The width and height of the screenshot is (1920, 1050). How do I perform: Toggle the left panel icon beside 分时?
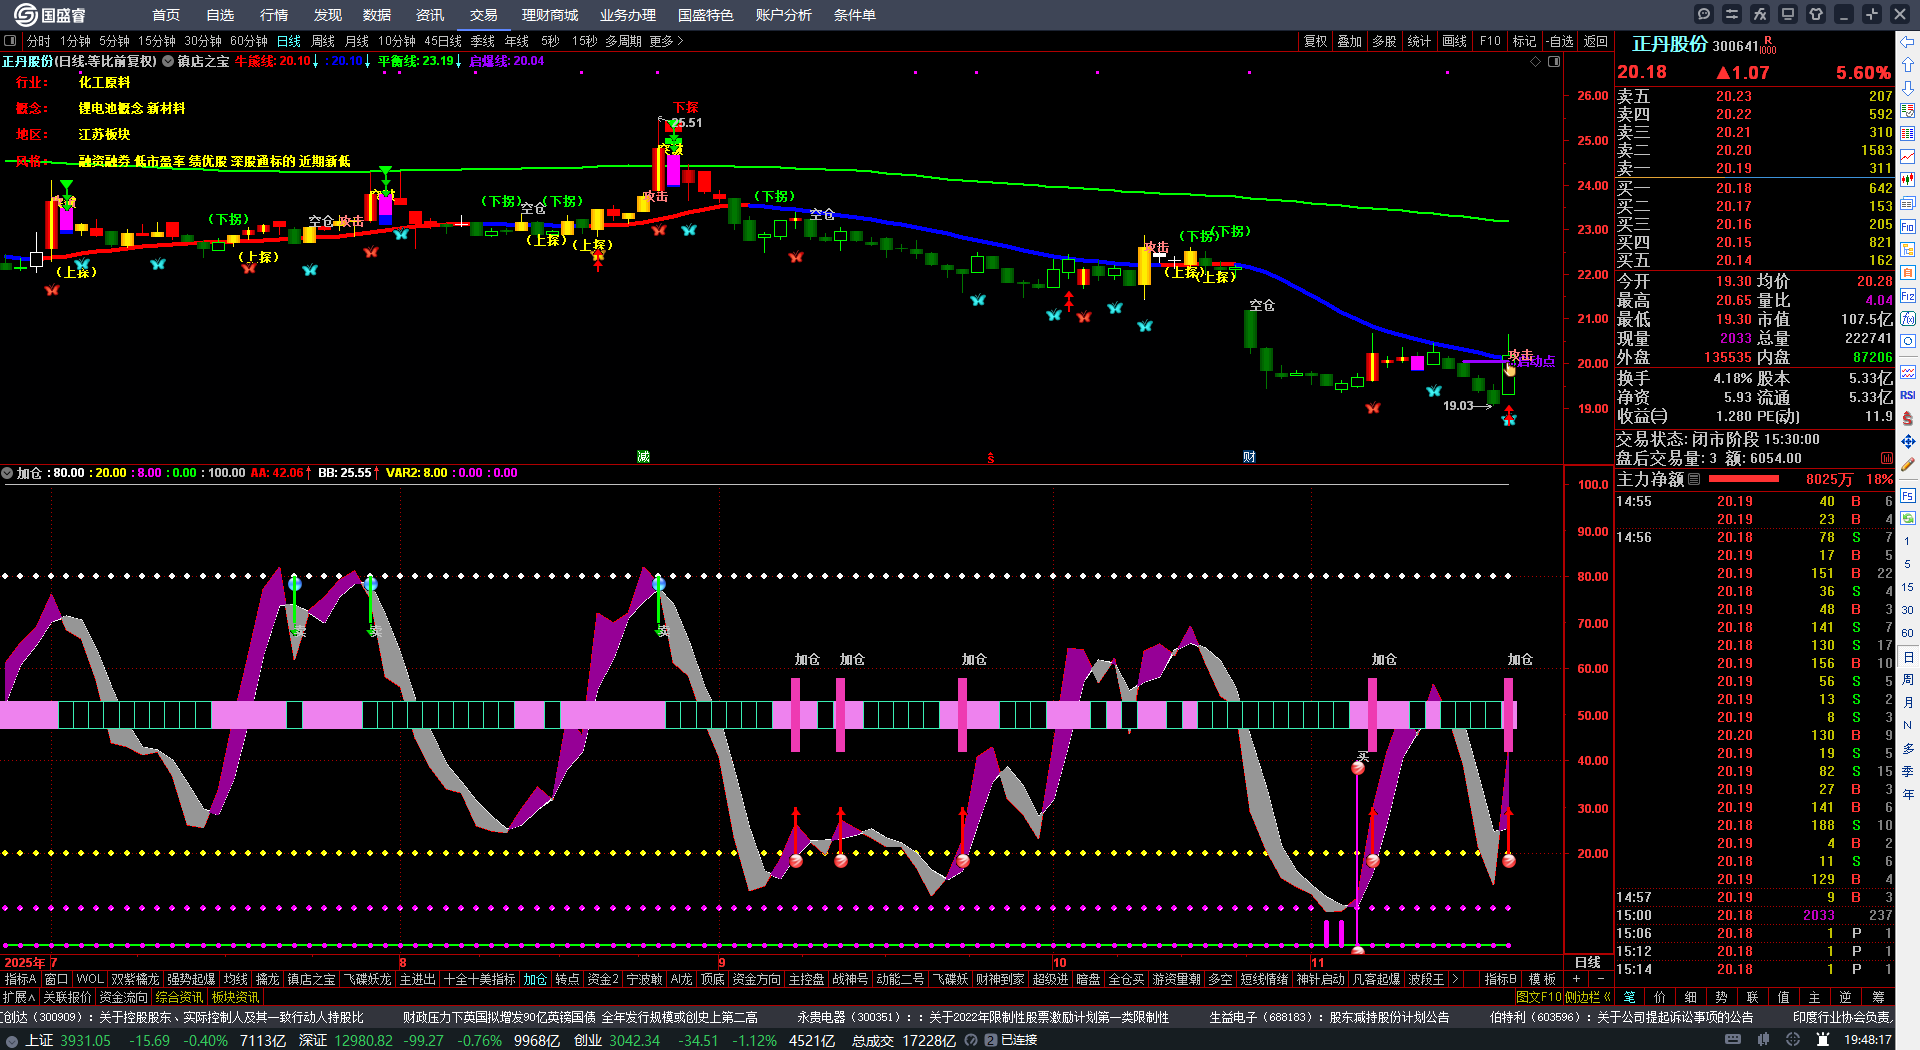coord(10,41)
